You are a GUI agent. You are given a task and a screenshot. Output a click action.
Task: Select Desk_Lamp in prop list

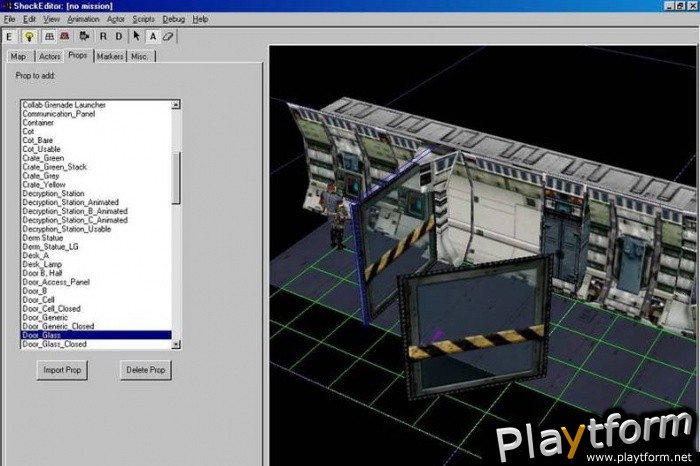click(96, 264)
